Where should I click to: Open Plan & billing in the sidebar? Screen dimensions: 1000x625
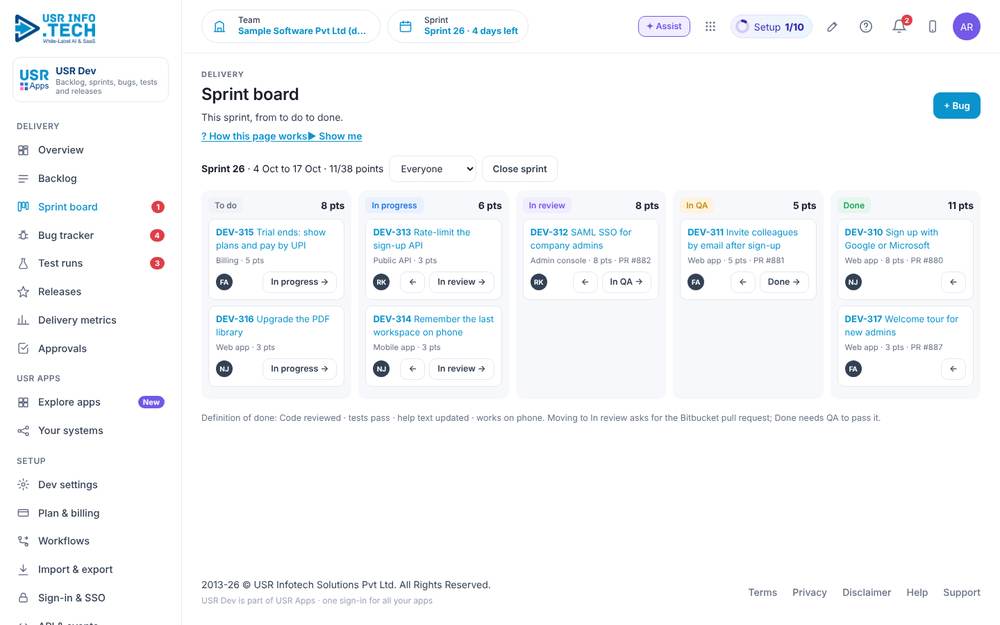pos(91,513)
